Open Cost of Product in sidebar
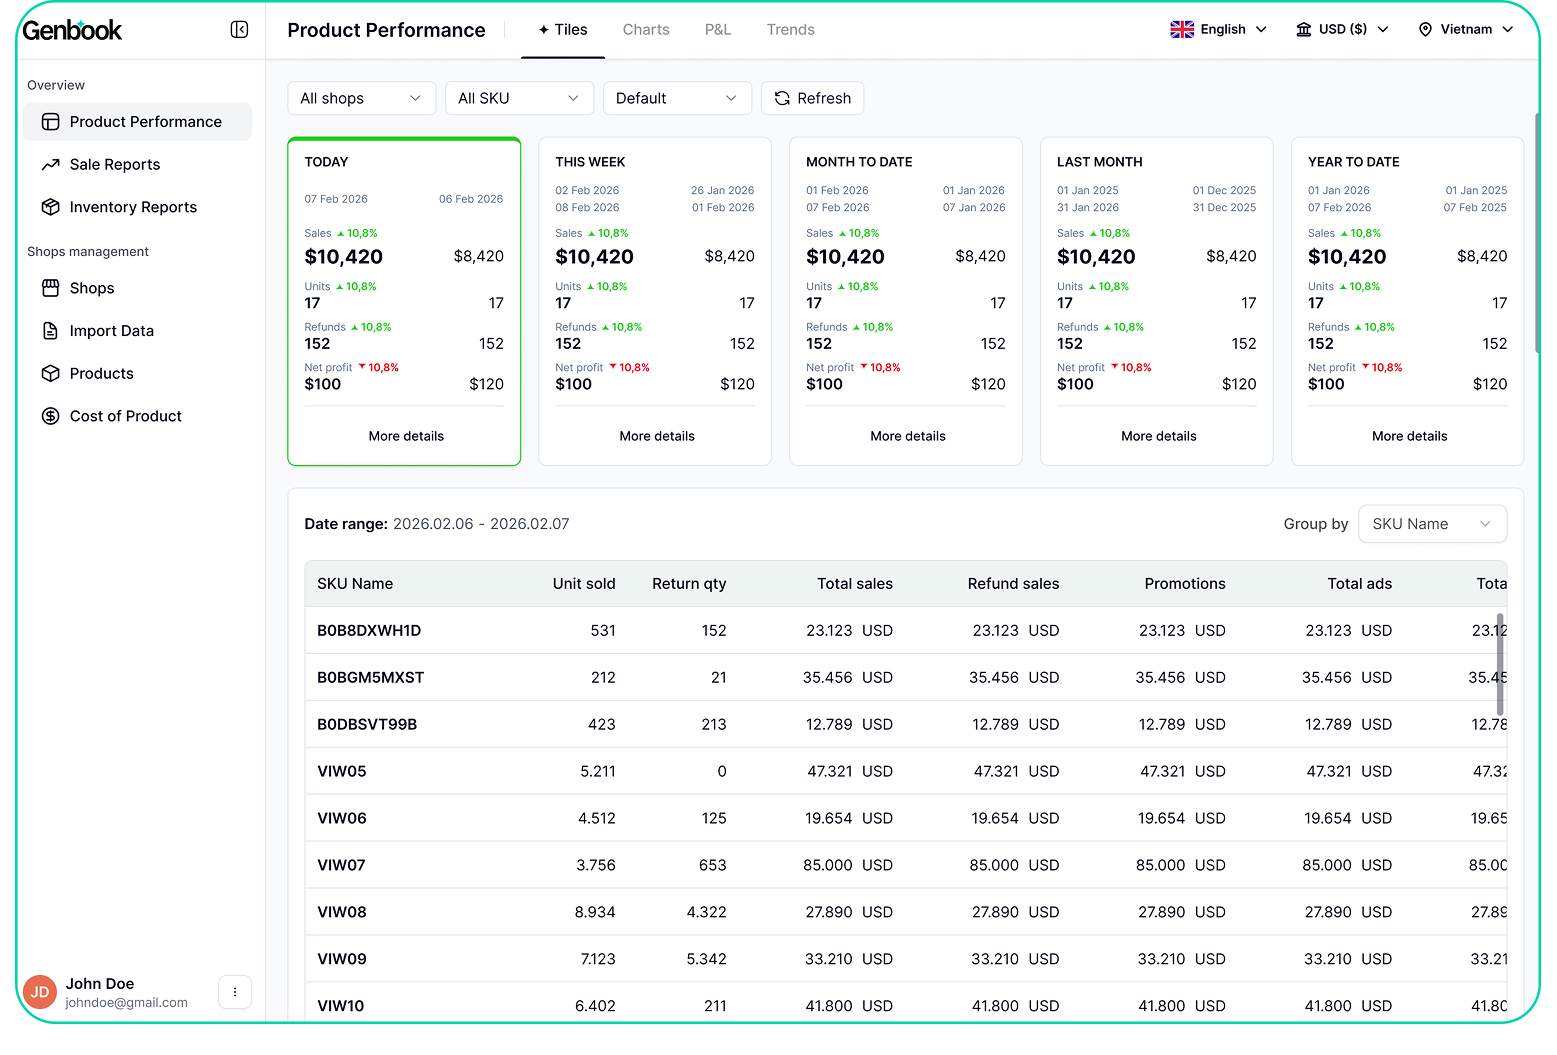 click(x=137, y=416)
